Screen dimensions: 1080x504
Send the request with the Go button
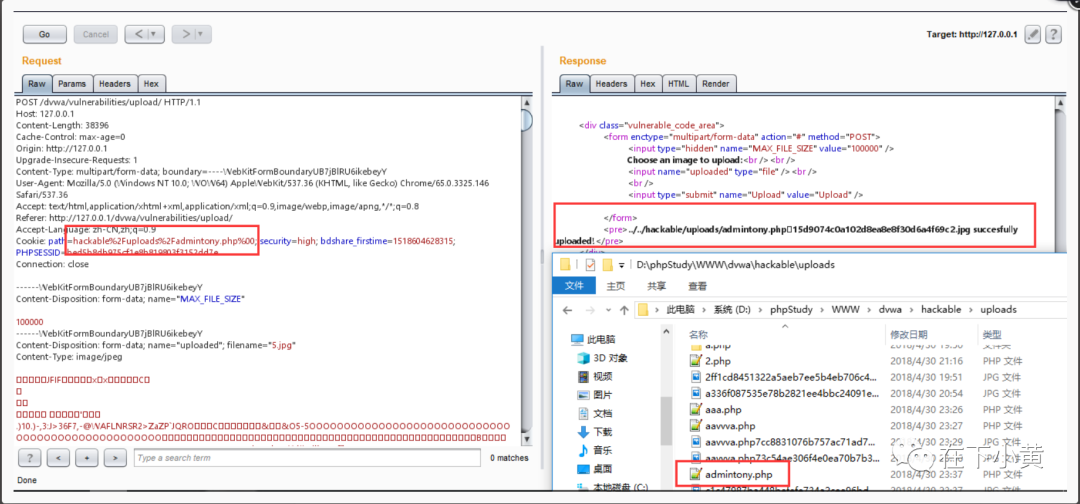click(x=45, y=34)
